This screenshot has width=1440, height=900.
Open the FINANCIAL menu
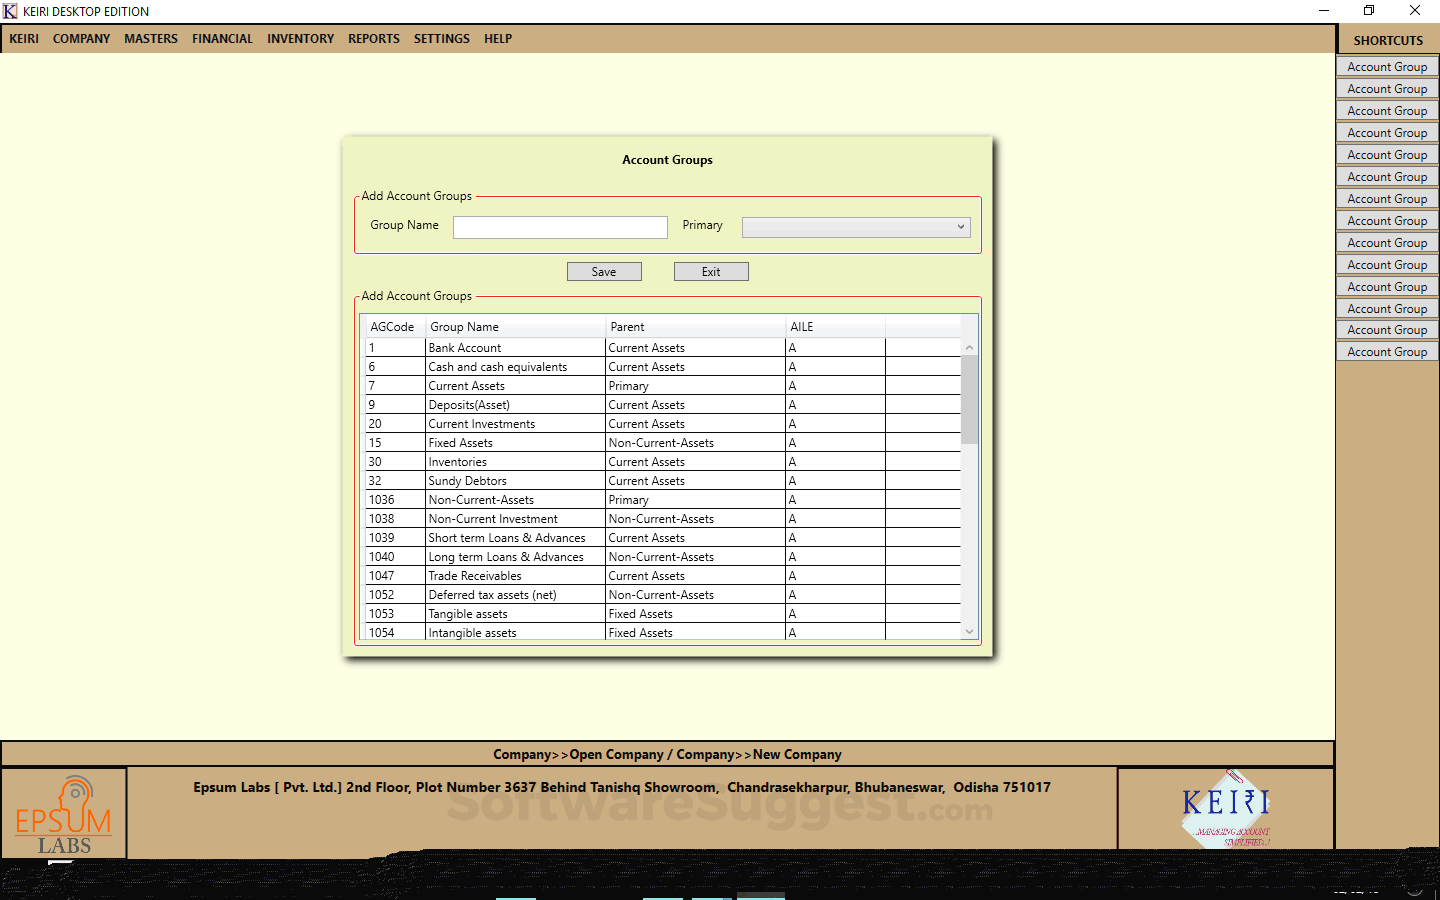[222, 38]
